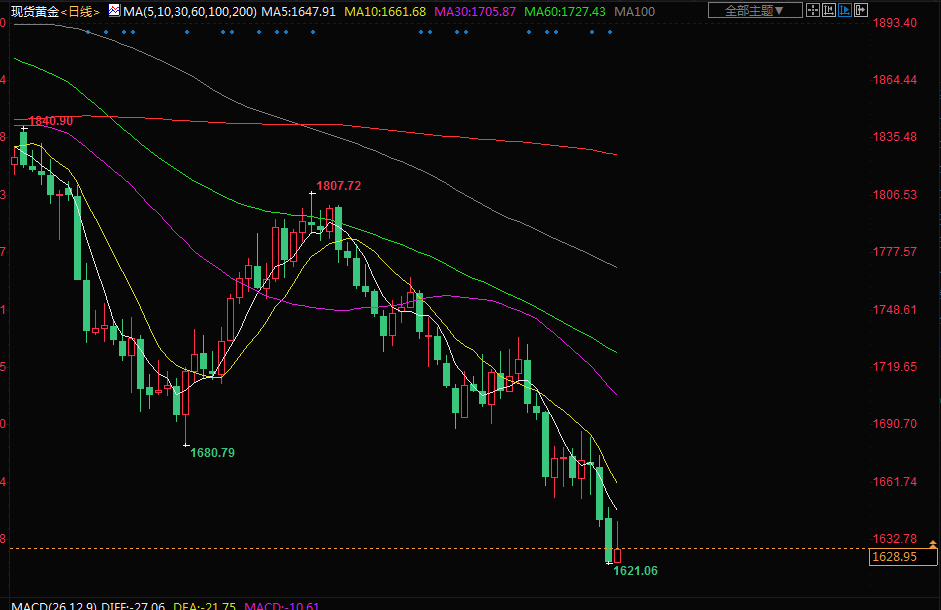This screenshot has height=610, width=941.
Task: Click the gray MA100 label
Action: click(635, 11)
